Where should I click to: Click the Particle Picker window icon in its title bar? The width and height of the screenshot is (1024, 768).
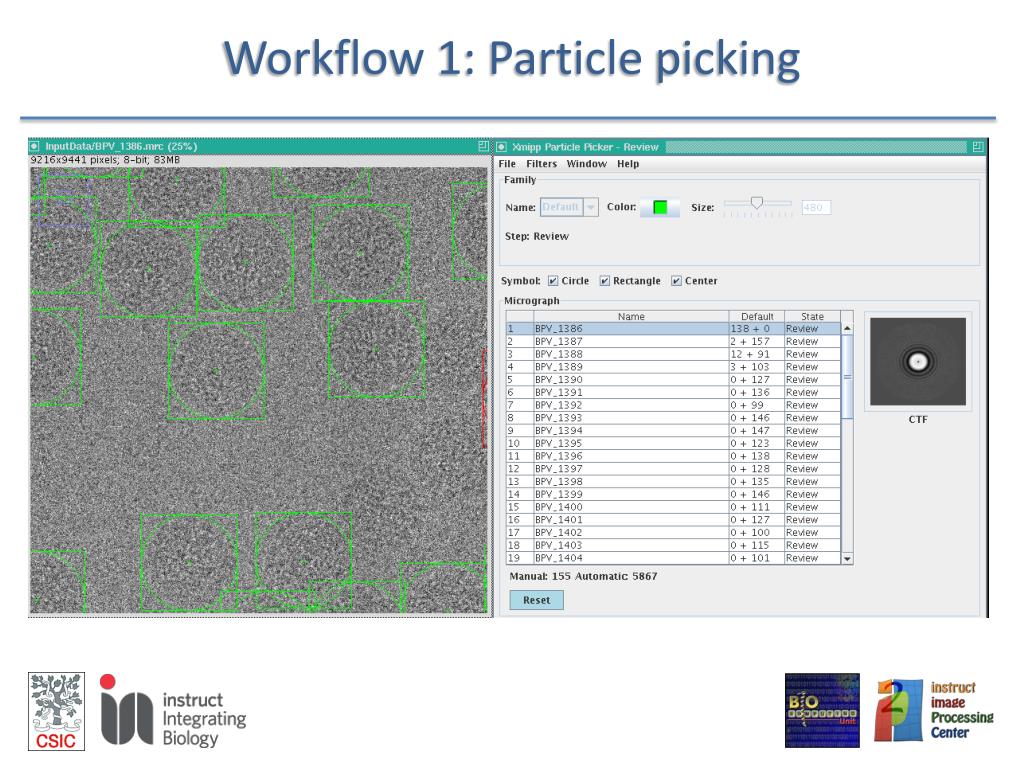coord(502,147)
